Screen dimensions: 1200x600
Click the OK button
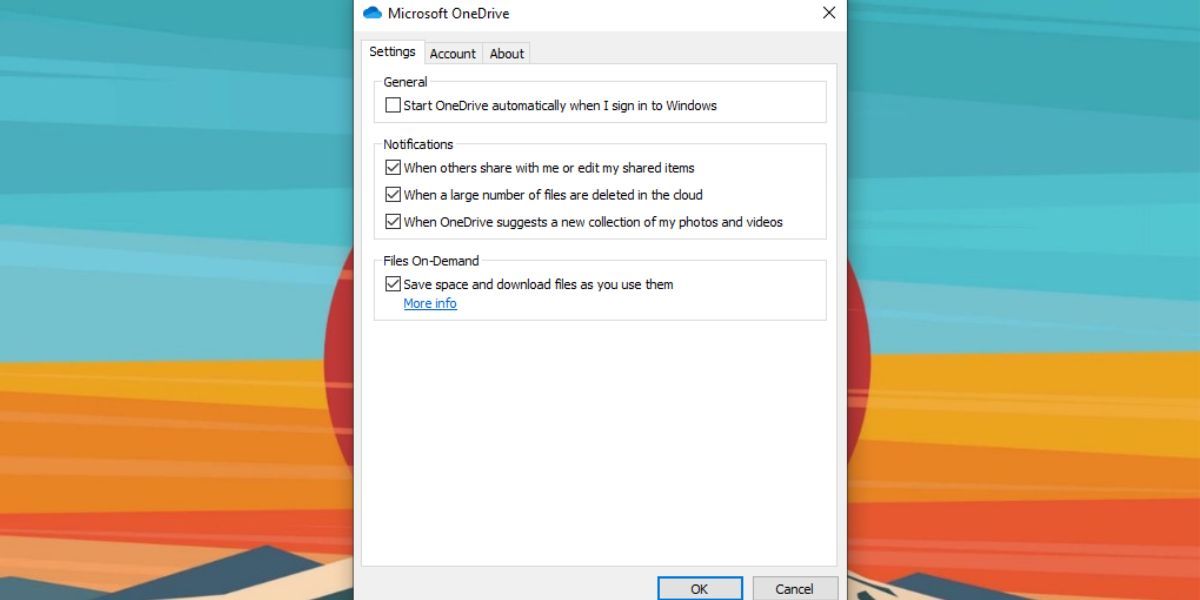coord(699,588)
